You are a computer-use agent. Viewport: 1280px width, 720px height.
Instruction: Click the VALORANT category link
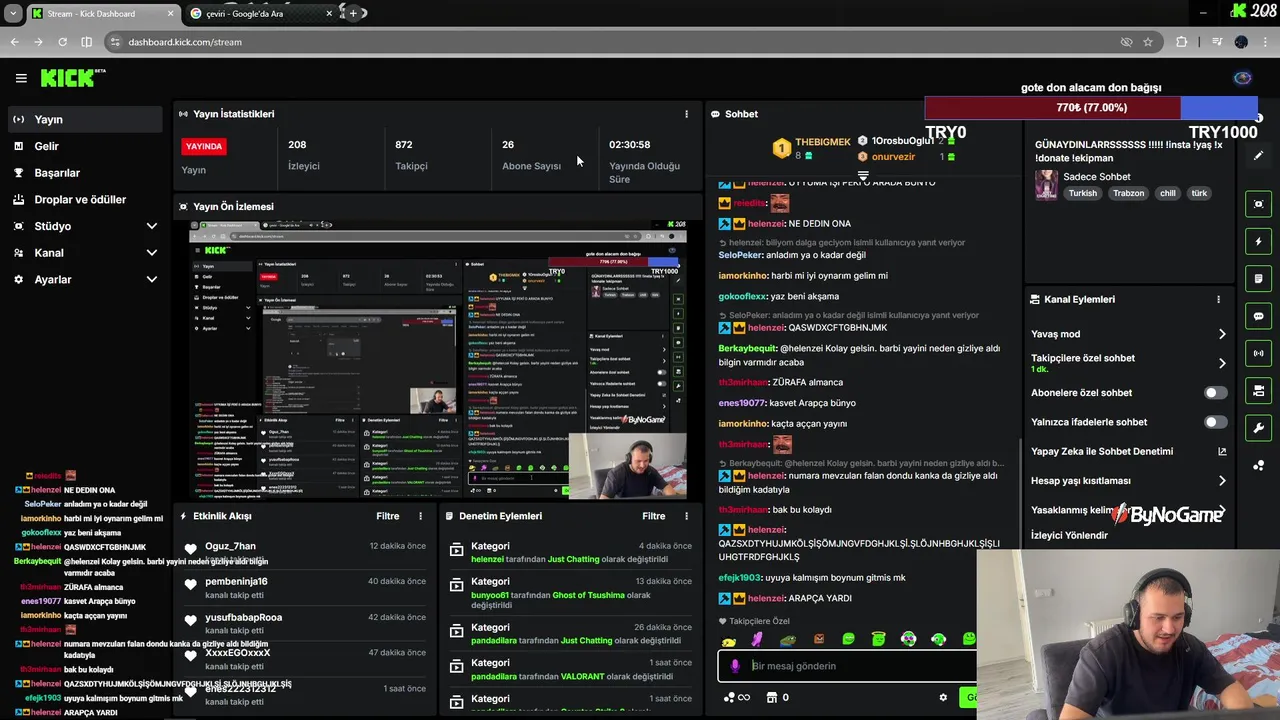582,676
